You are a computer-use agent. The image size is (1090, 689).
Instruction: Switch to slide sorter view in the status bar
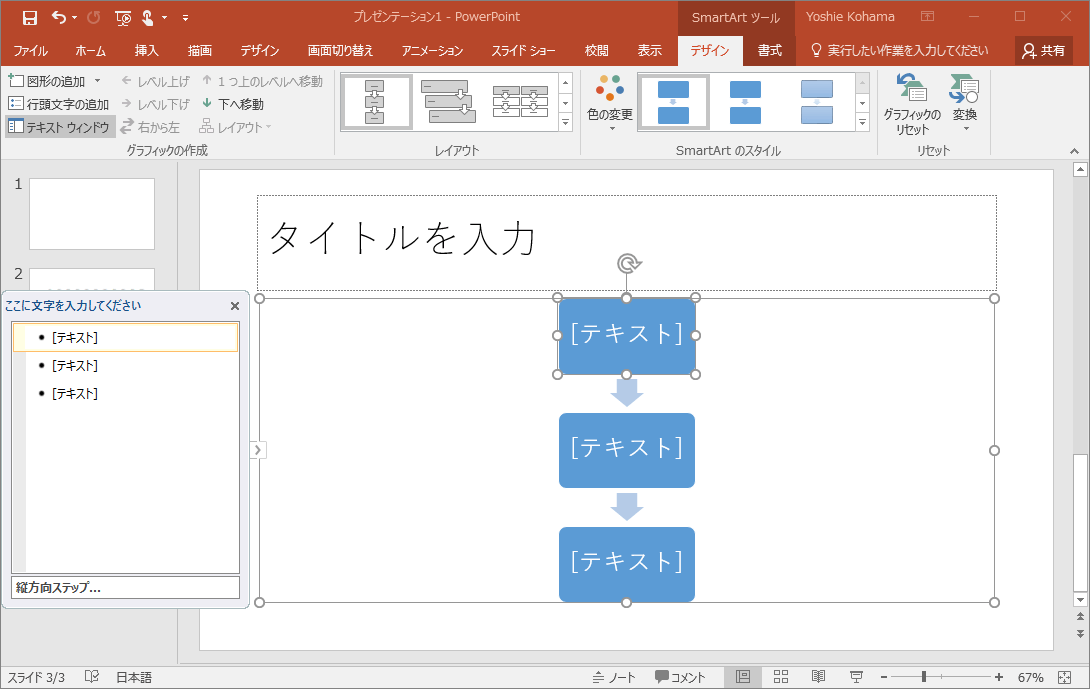click(781, 677)
